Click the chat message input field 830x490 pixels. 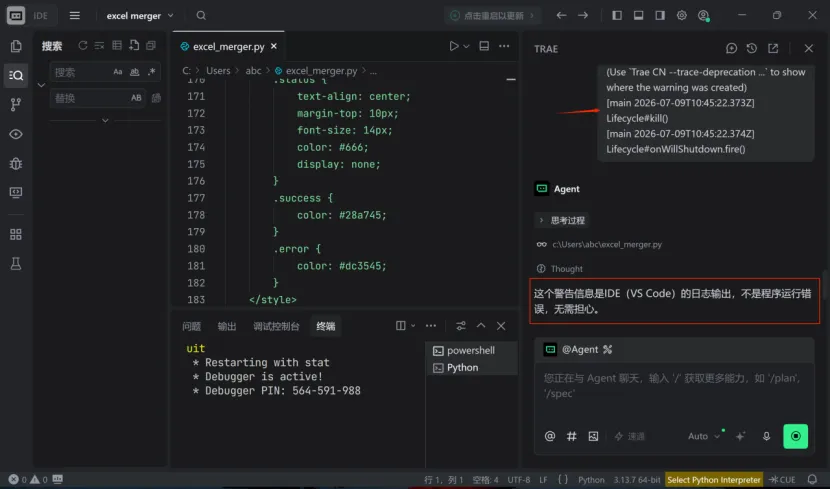[673, 393]
